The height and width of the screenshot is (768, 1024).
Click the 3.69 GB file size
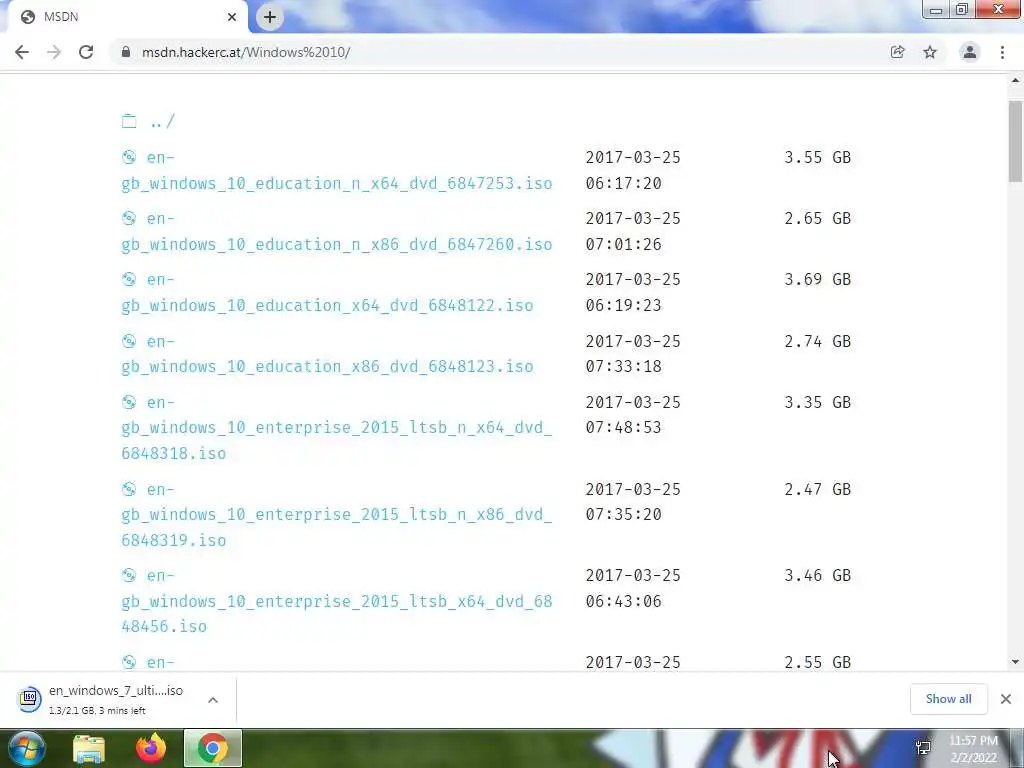818,280
